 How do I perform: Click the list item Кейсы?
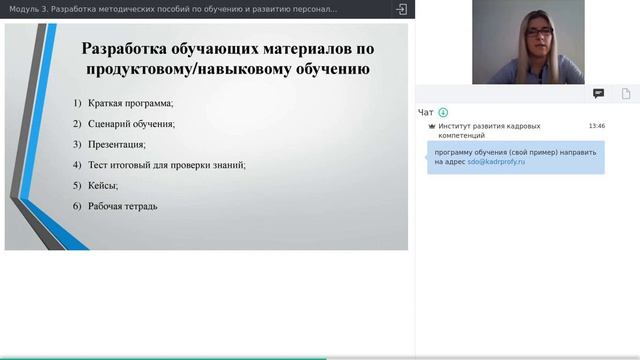tap(103, 185)
